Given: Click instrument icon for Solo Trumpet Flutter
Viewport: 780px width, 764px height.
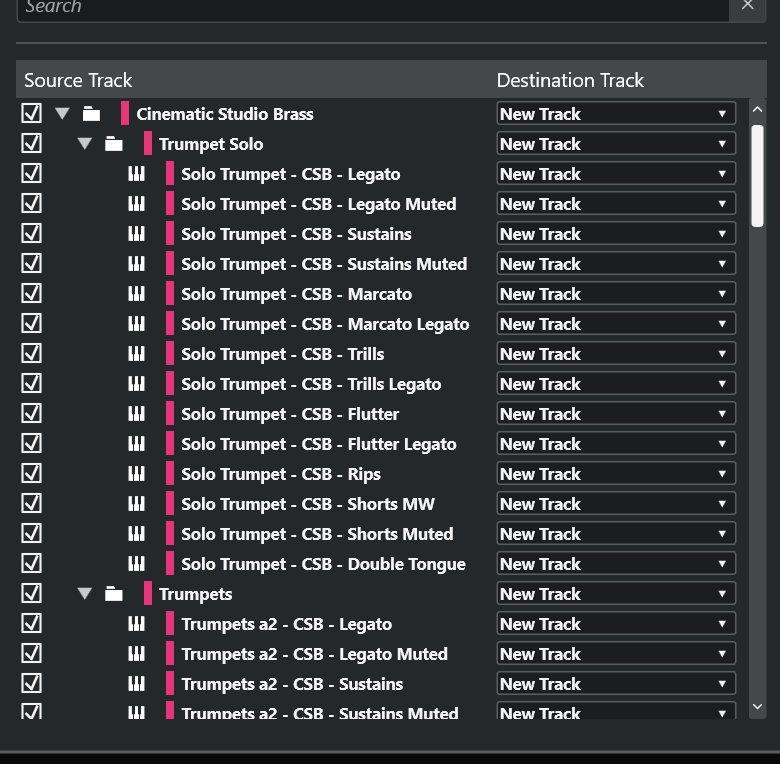Looking at the screenshot, I should (x=136, y=414).
